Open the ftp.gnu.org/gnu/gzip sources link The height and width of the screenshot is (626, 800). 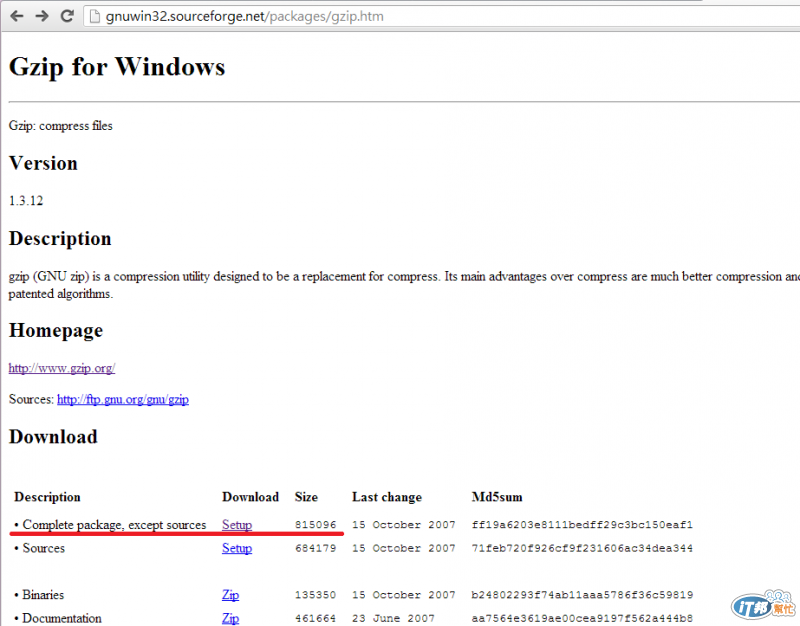123,399
